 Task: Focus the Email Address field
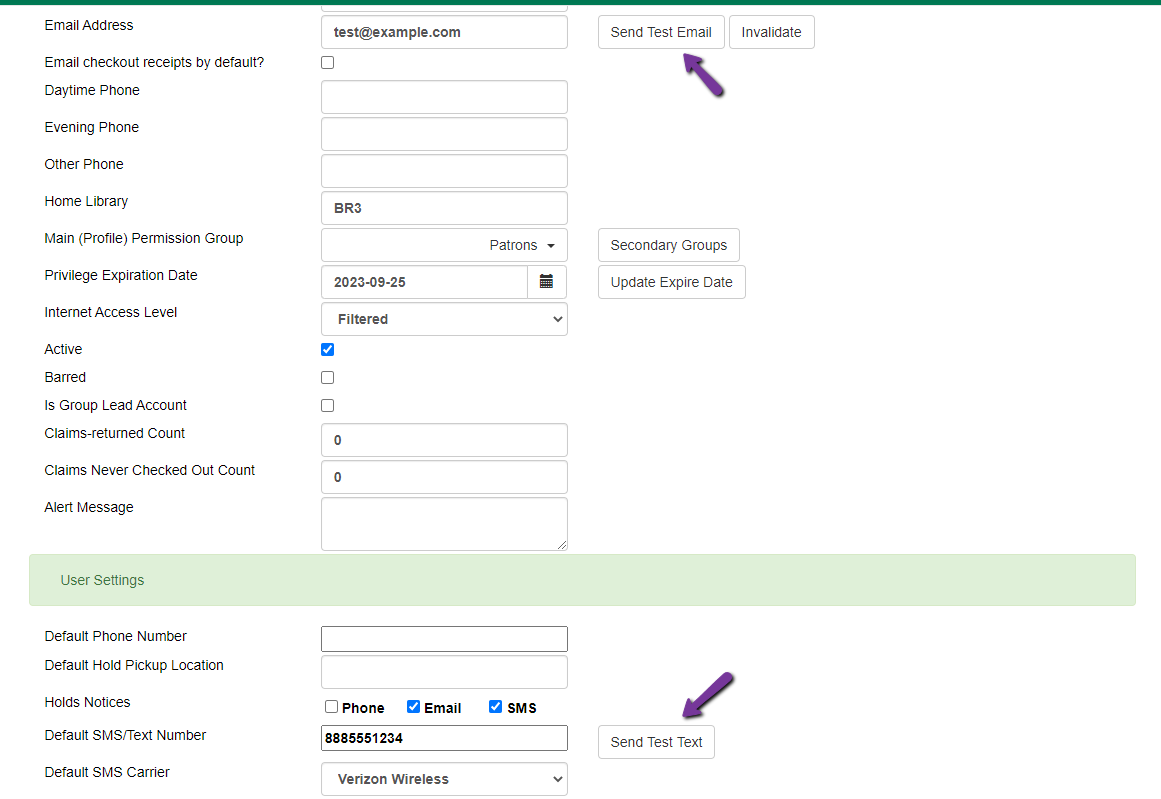[444, 33]
